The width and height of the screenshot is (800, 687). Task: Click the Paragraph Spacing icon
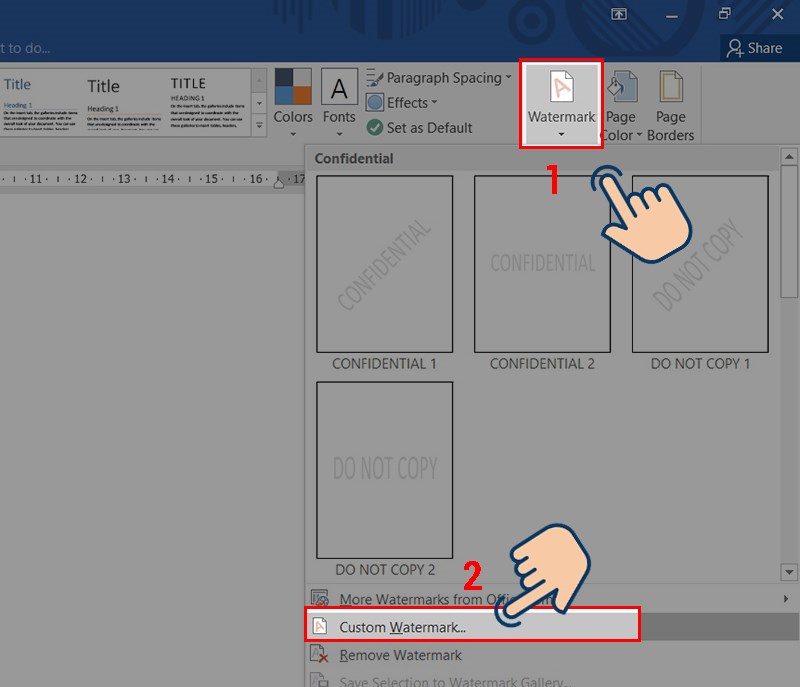[374, 78]
